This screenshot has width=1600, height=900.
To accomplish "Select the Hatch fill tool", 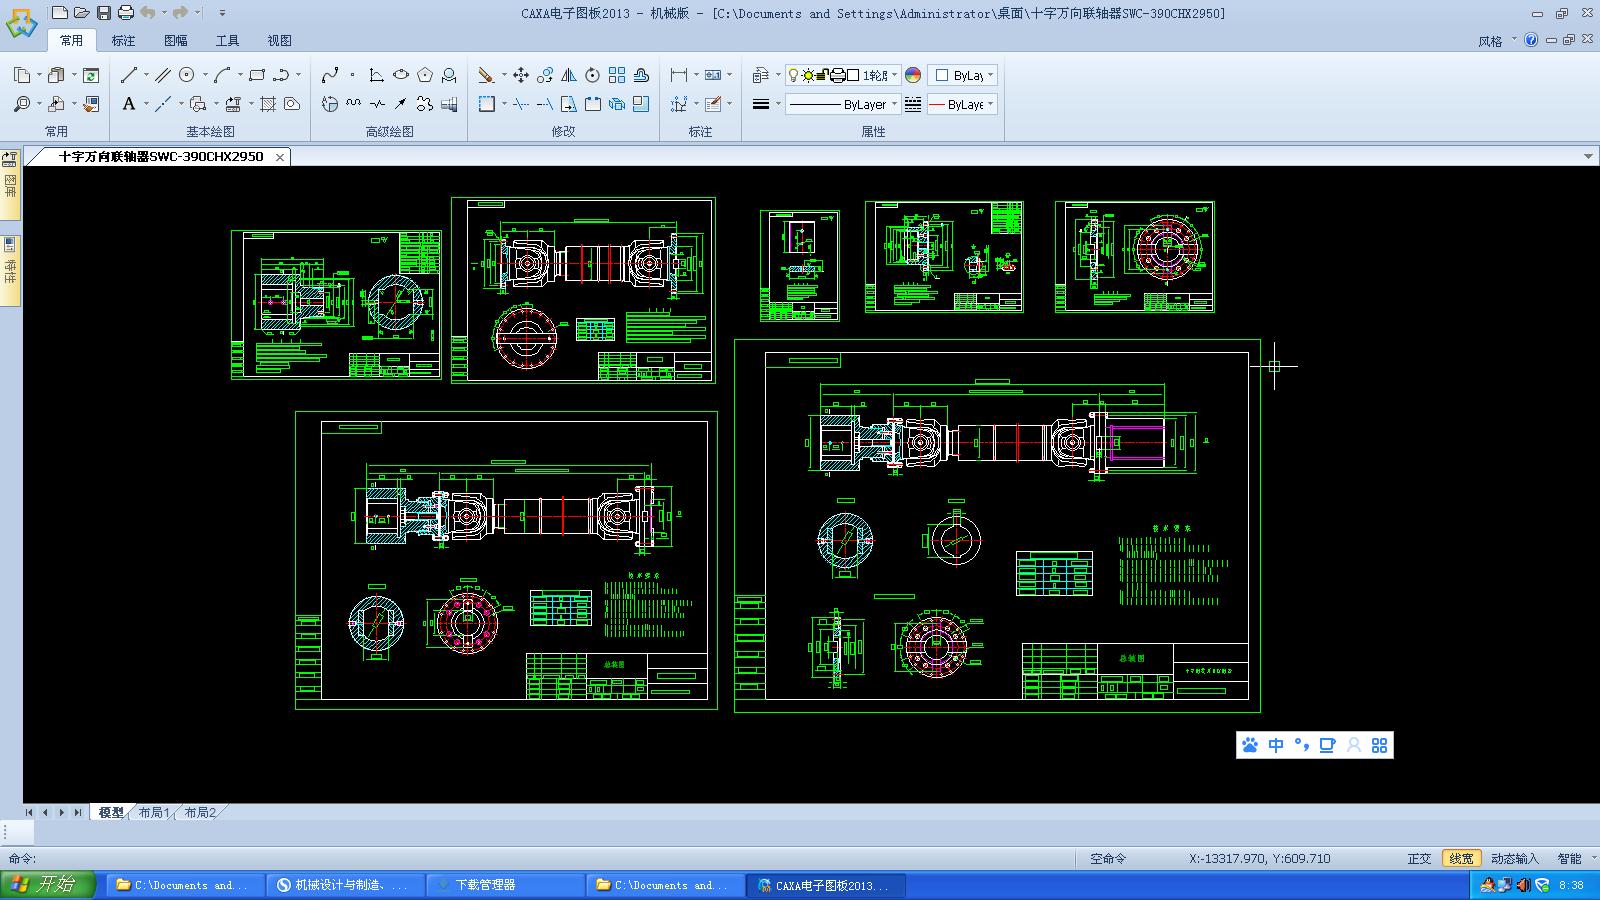I will [267, 104].
